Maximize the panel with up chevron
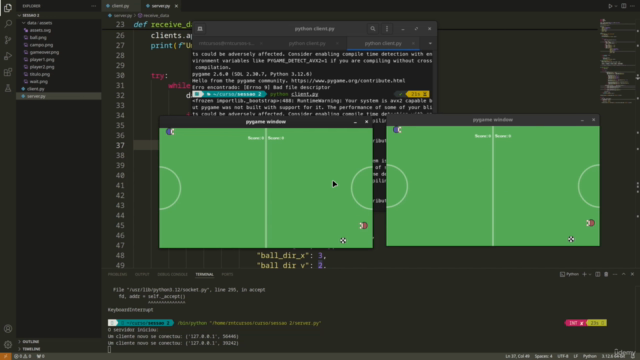Screen dimensions: 640x360 click(624, 274)
